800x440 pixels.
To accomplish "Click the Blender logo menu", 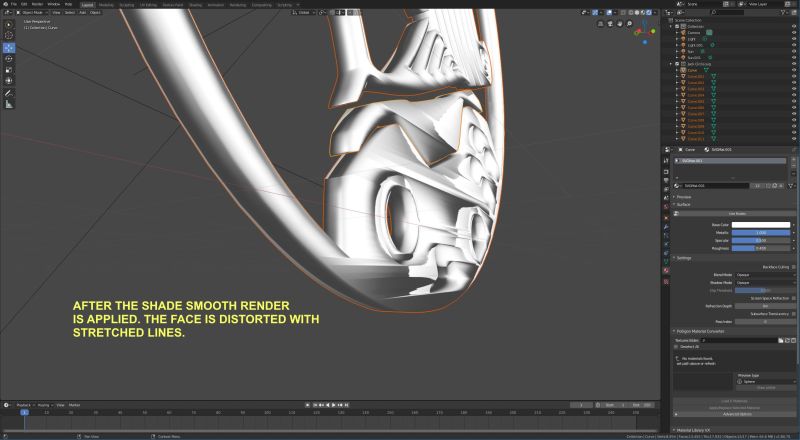I will click(x=5, y=4).
